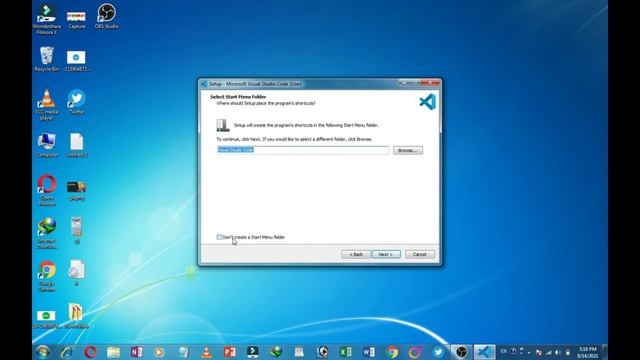Select VLC media player desktop shortcut
This screenshot has height=360, width=640.
[47, 105]
